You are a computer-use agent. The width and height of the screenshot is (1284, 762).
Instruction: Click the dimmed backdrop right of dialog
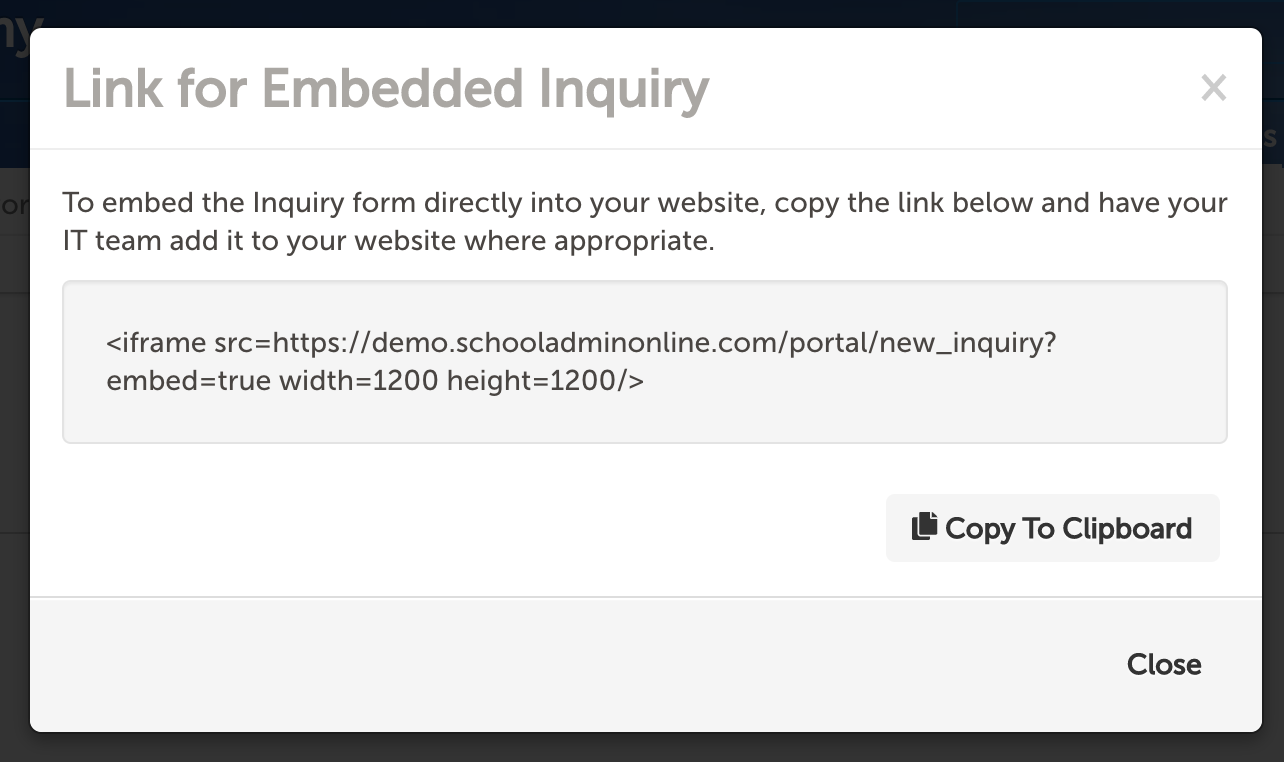coord(1273,400)
